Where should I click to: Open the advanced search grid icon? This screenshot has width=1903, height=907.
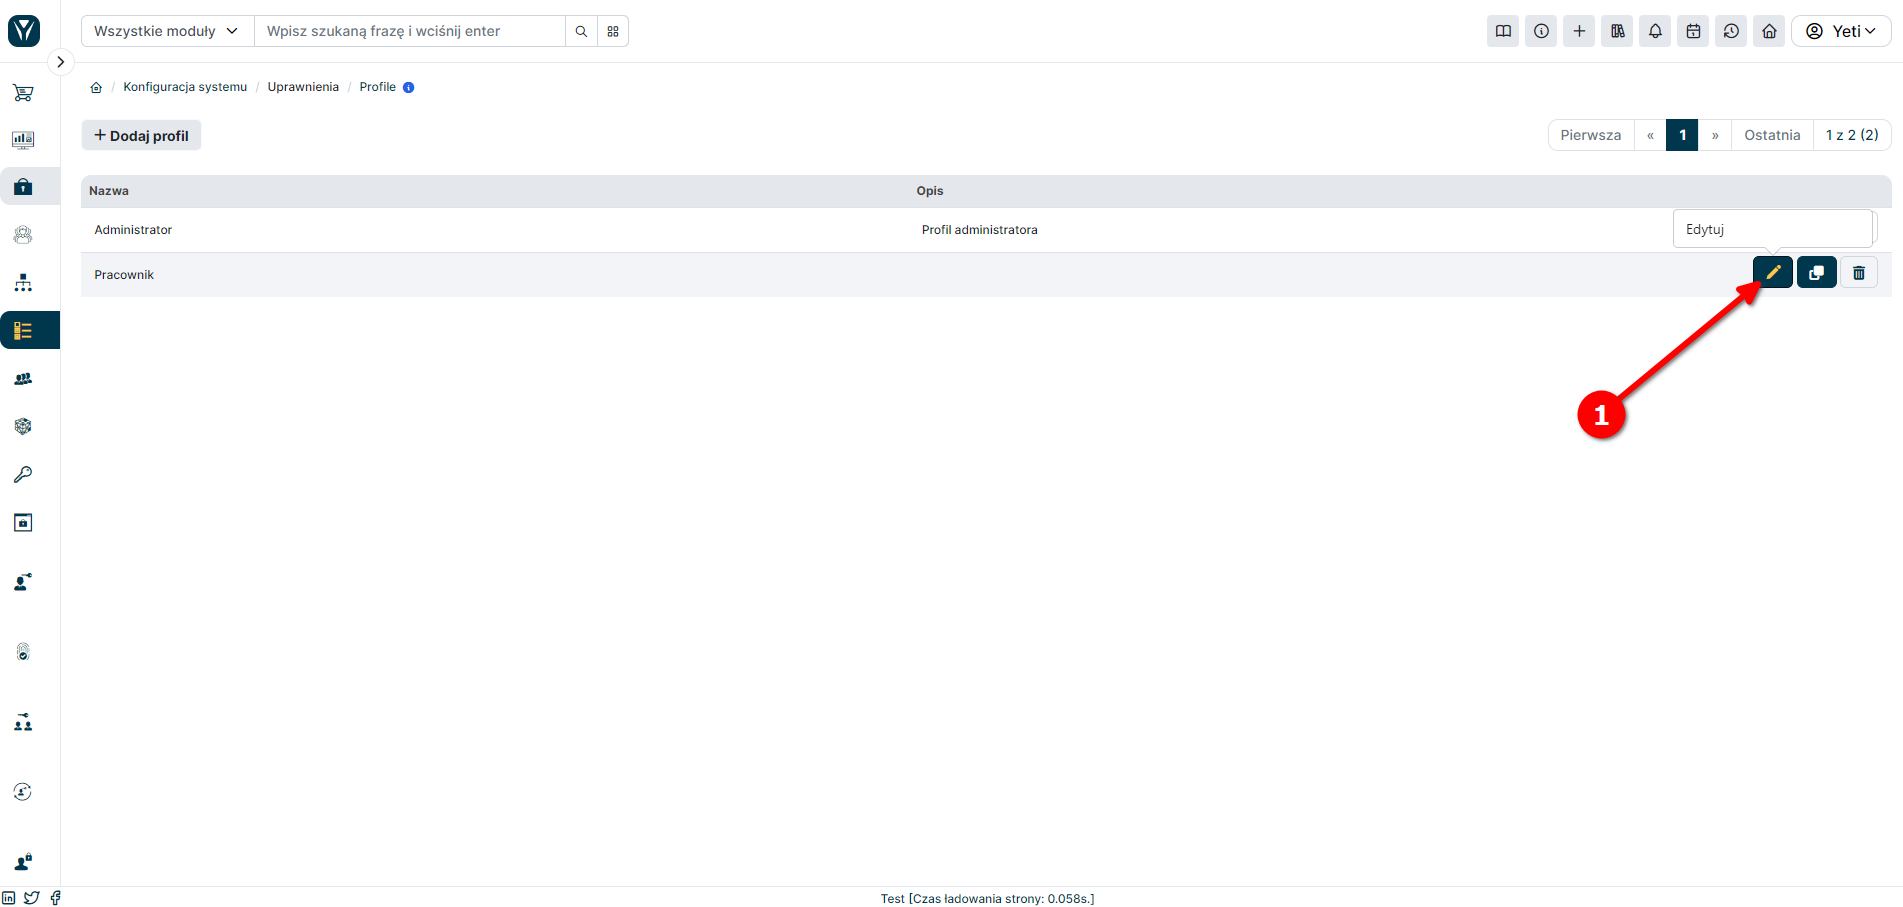tap(613, 31)
